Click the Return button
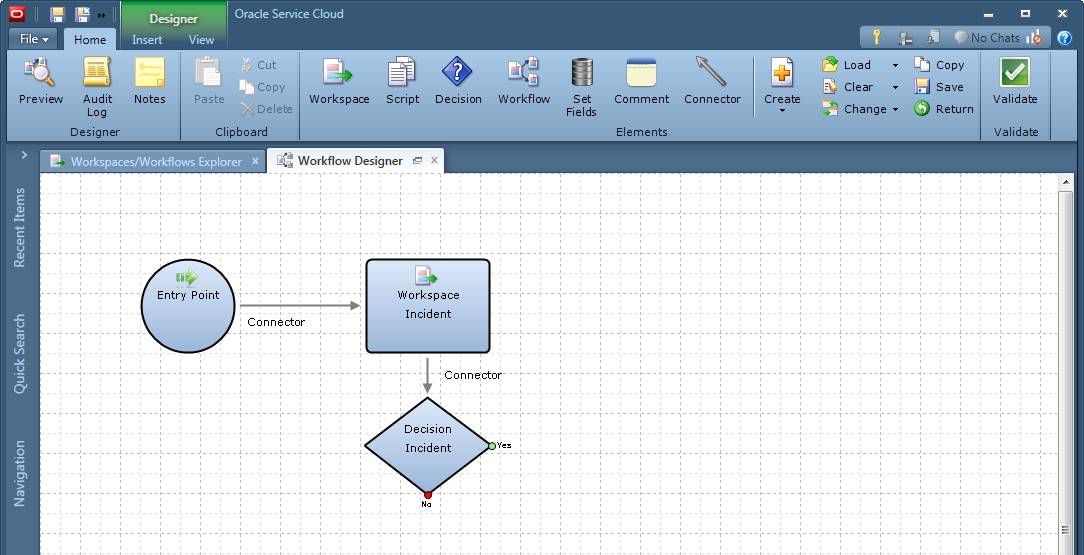Screen dimensions: 1084x555 tap(944, 109)
